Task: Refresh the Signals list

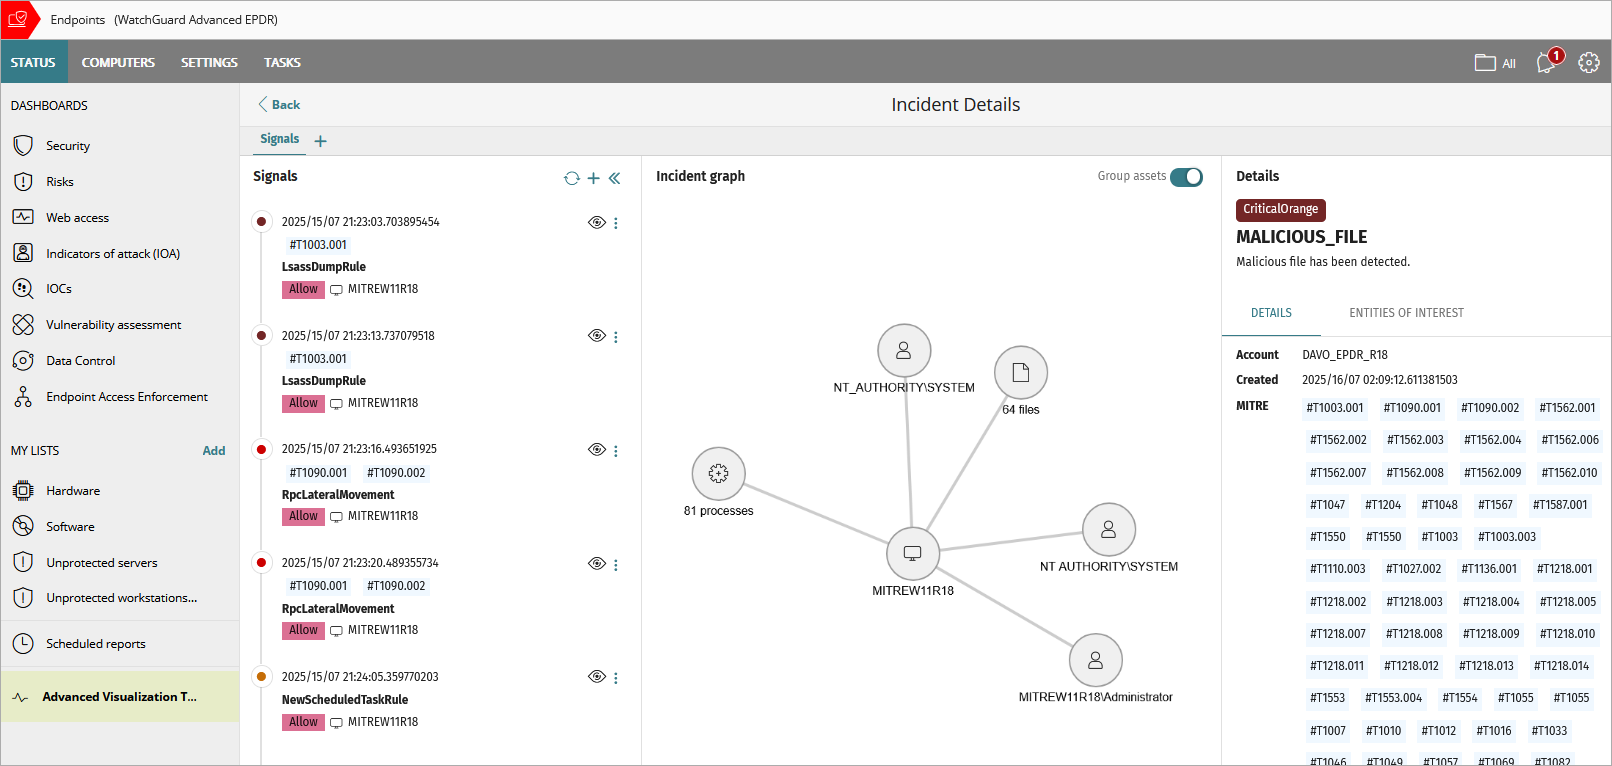Action: coord(572,178)
